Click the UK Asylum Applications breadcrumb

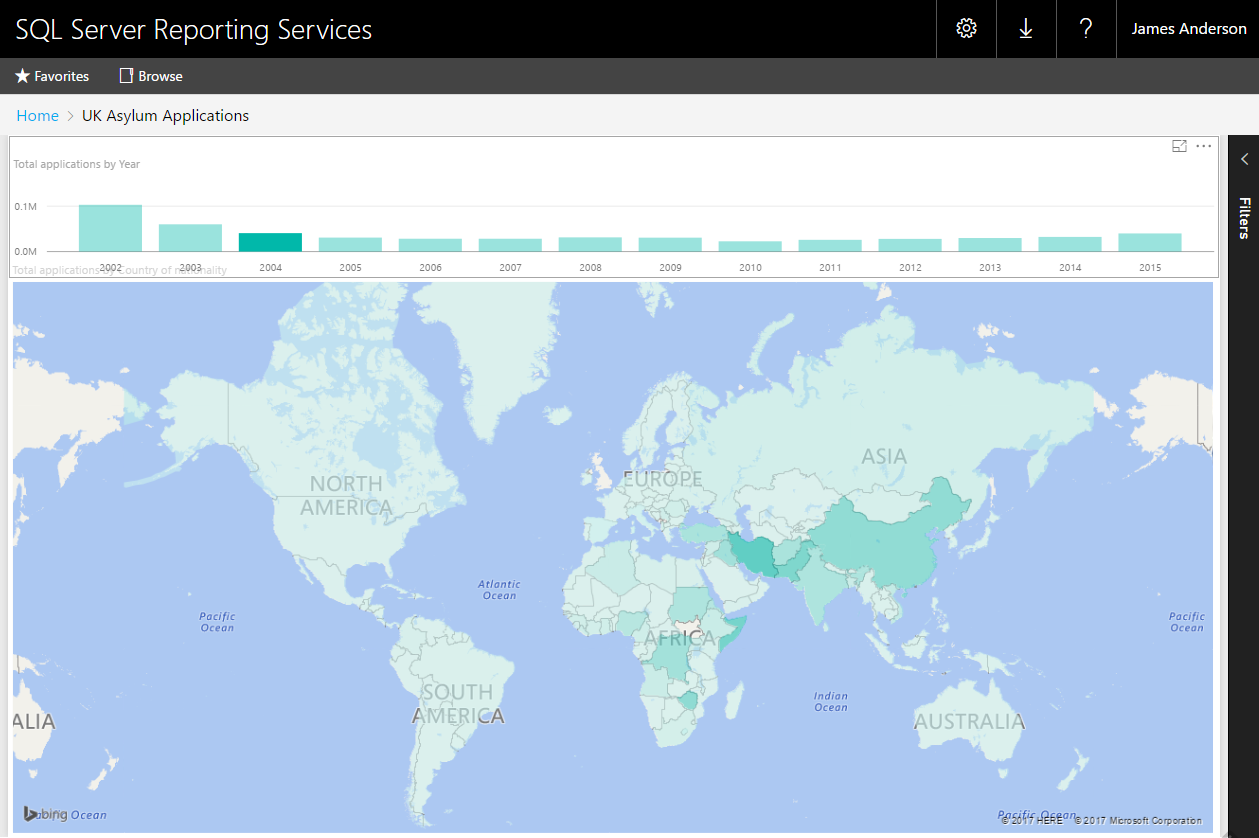[x=165, y=116]
